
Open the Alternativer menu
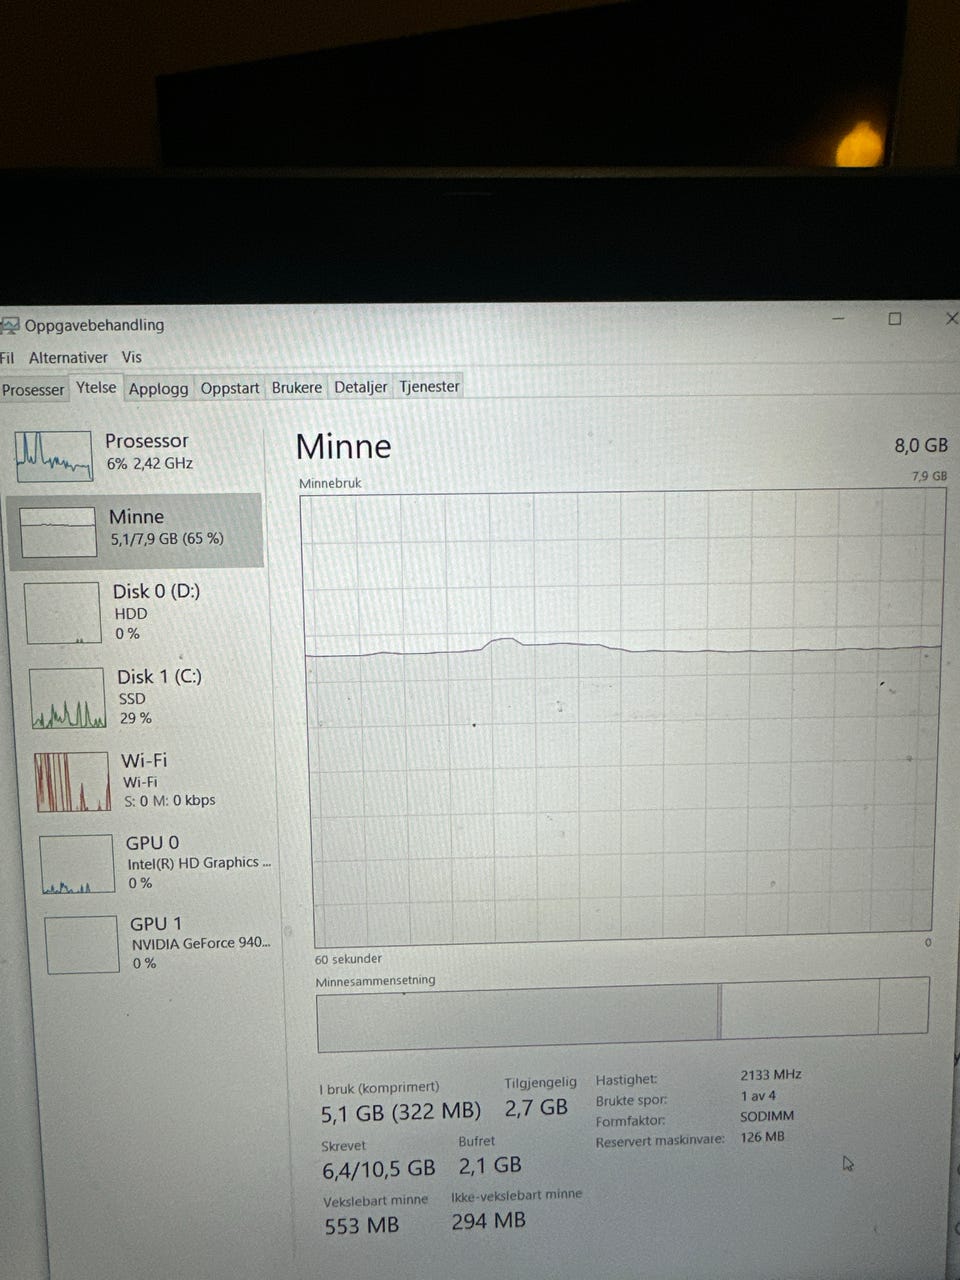click(68, 358)
